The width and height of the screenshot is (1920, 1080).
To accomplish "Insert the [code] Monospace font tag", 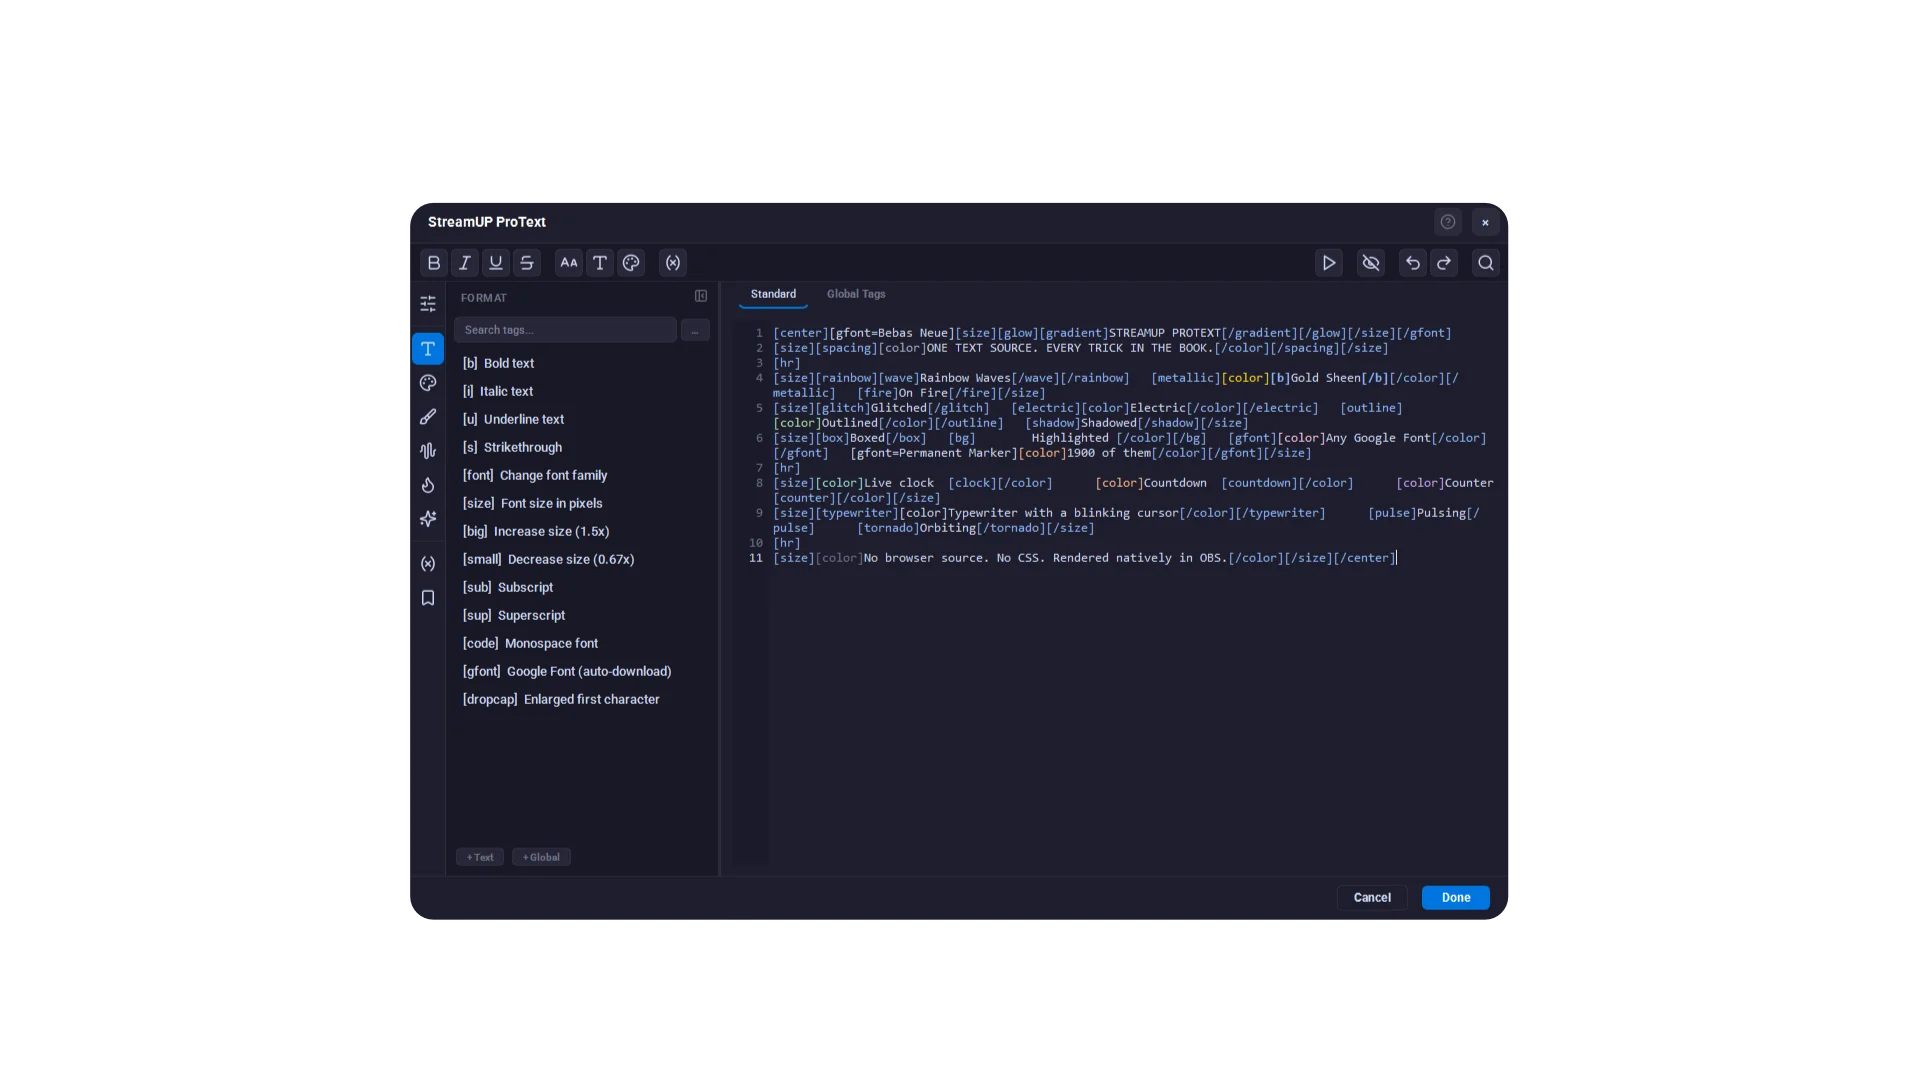I will [x=580, y=643].
